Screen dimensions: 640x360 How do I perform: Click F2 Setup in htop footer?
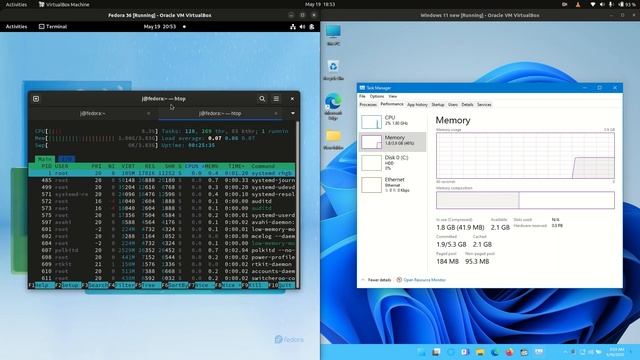68,285
